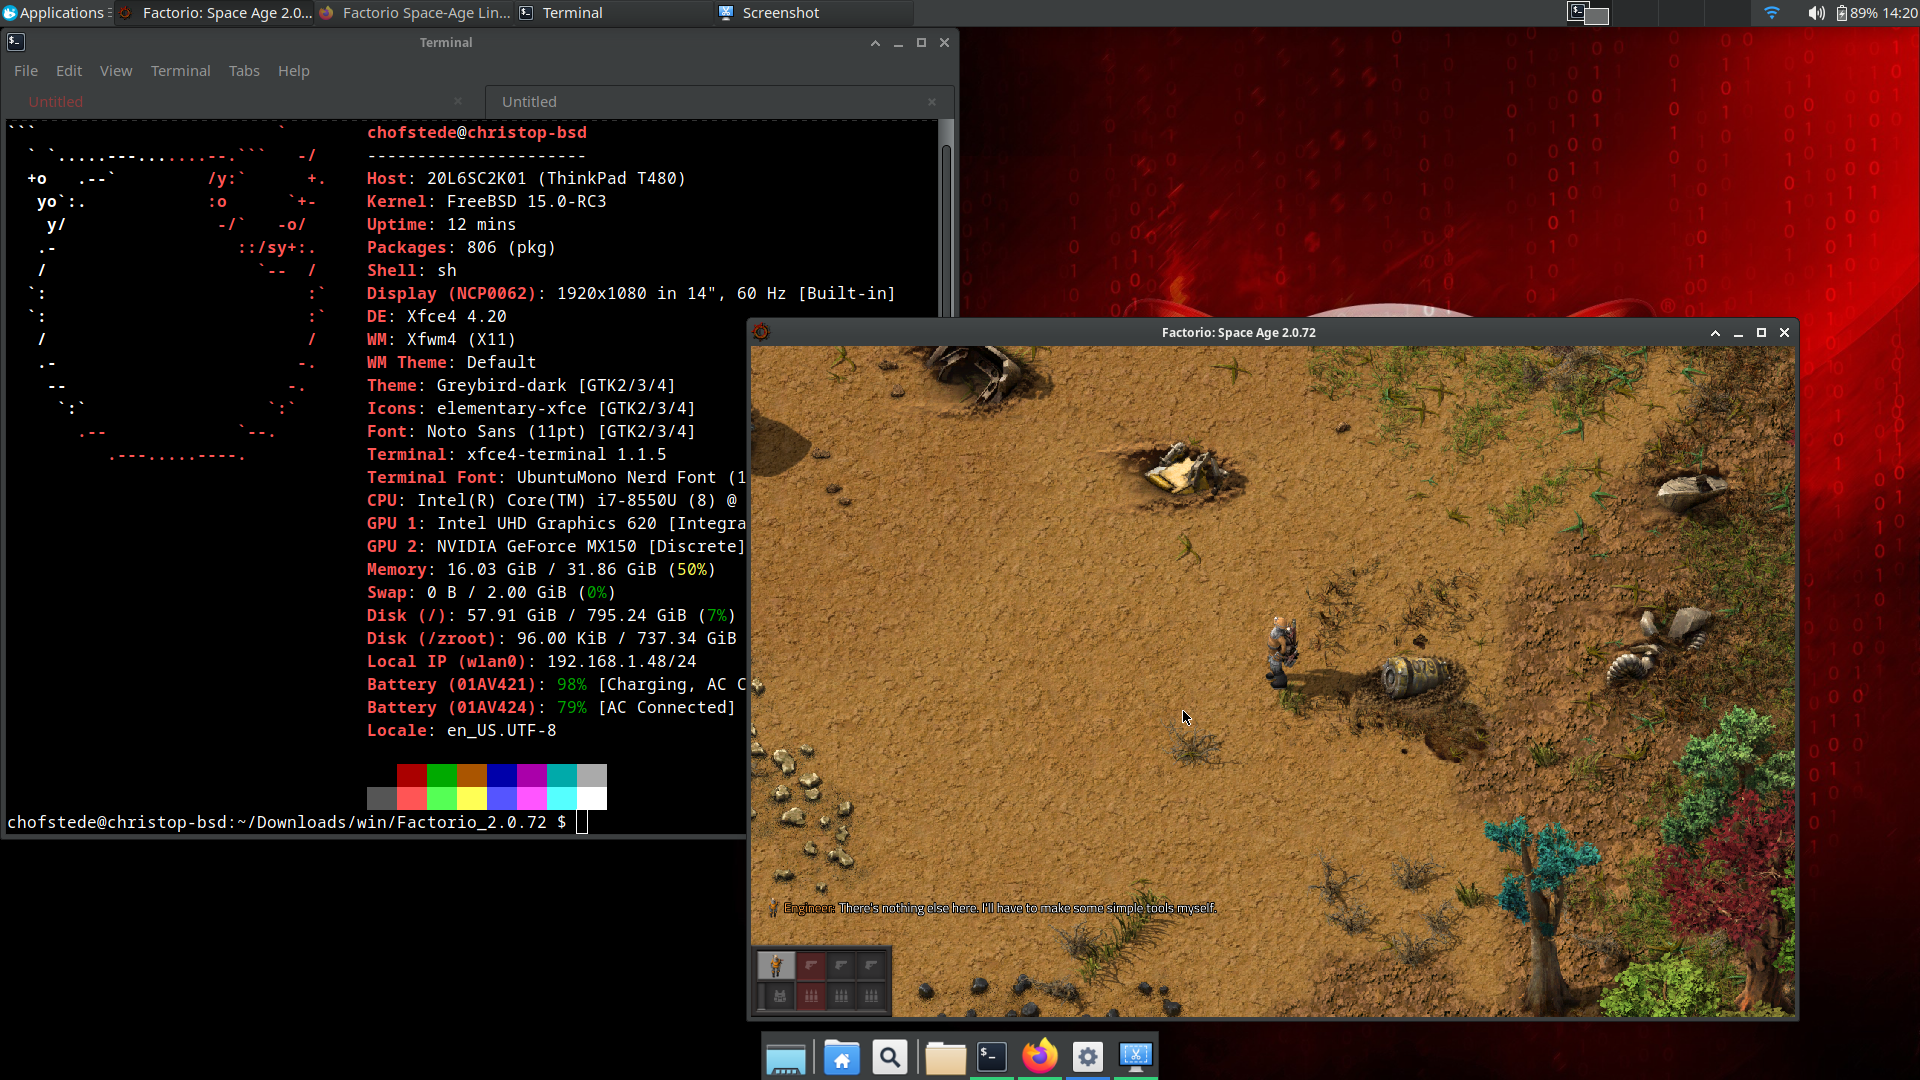Select the pistol in the Factorio quickbar

click(x=811, y=966)
